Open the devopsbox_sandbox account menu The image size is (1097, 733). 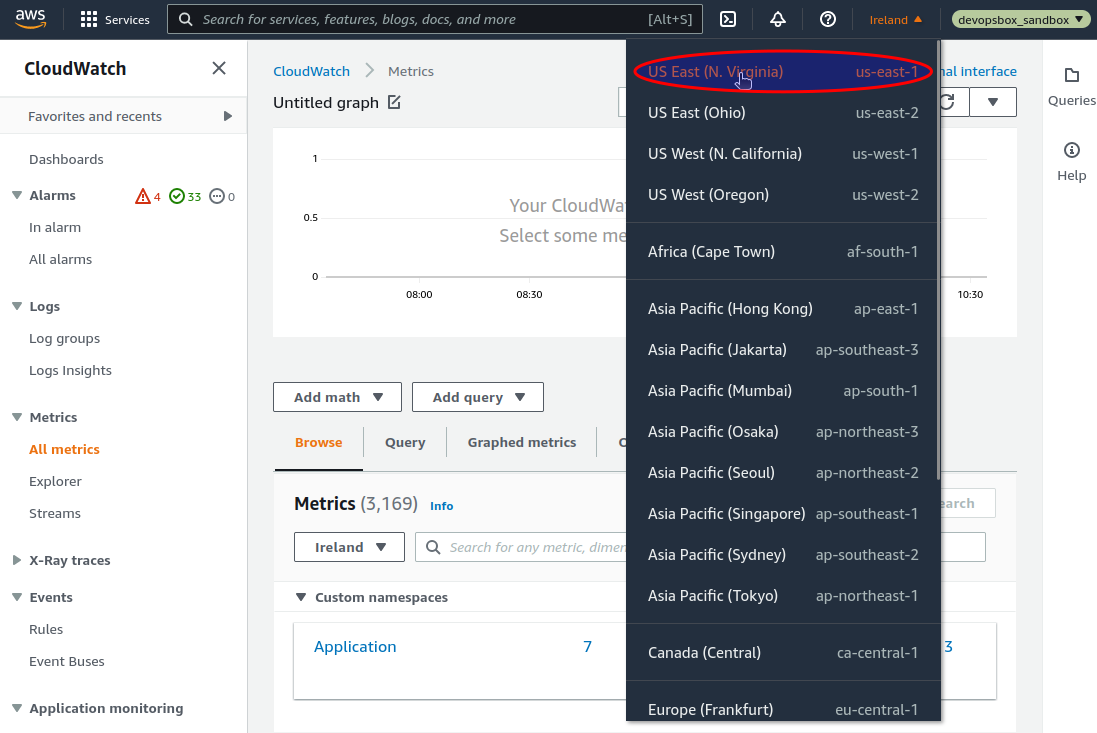pos(1020,18)
